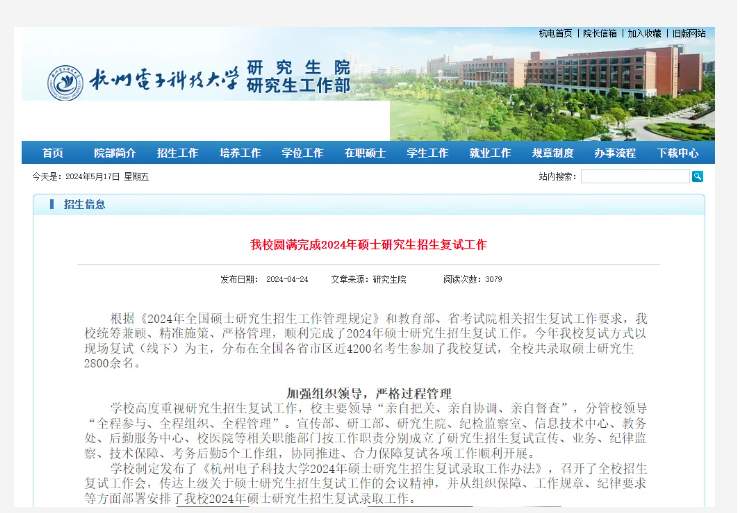Navigate to the 在职硕士 section
The height and width of the screenshot is (513, 740).
coord(365,153)
